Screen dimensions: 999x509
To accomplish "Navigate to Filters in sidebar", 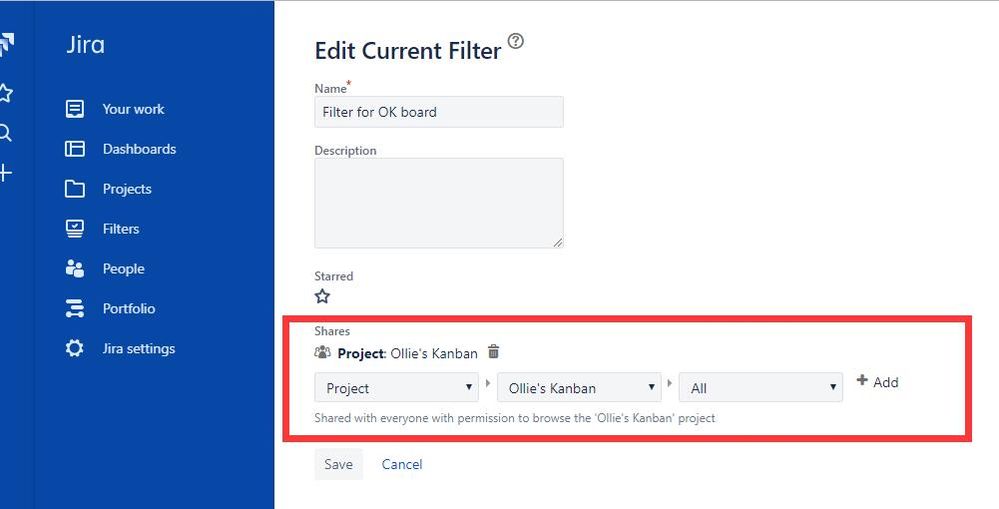I will point(120,229).
